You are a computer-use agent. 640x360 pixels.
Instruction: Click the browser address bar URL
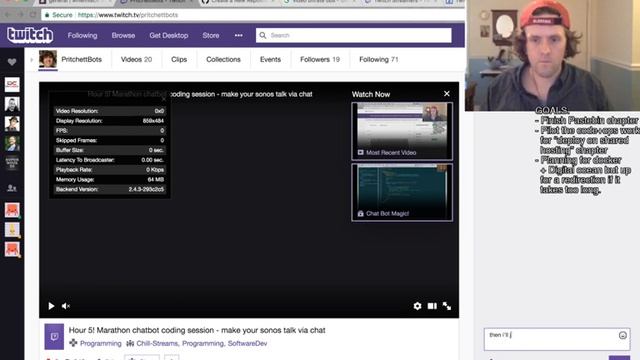tap(128, 15)
